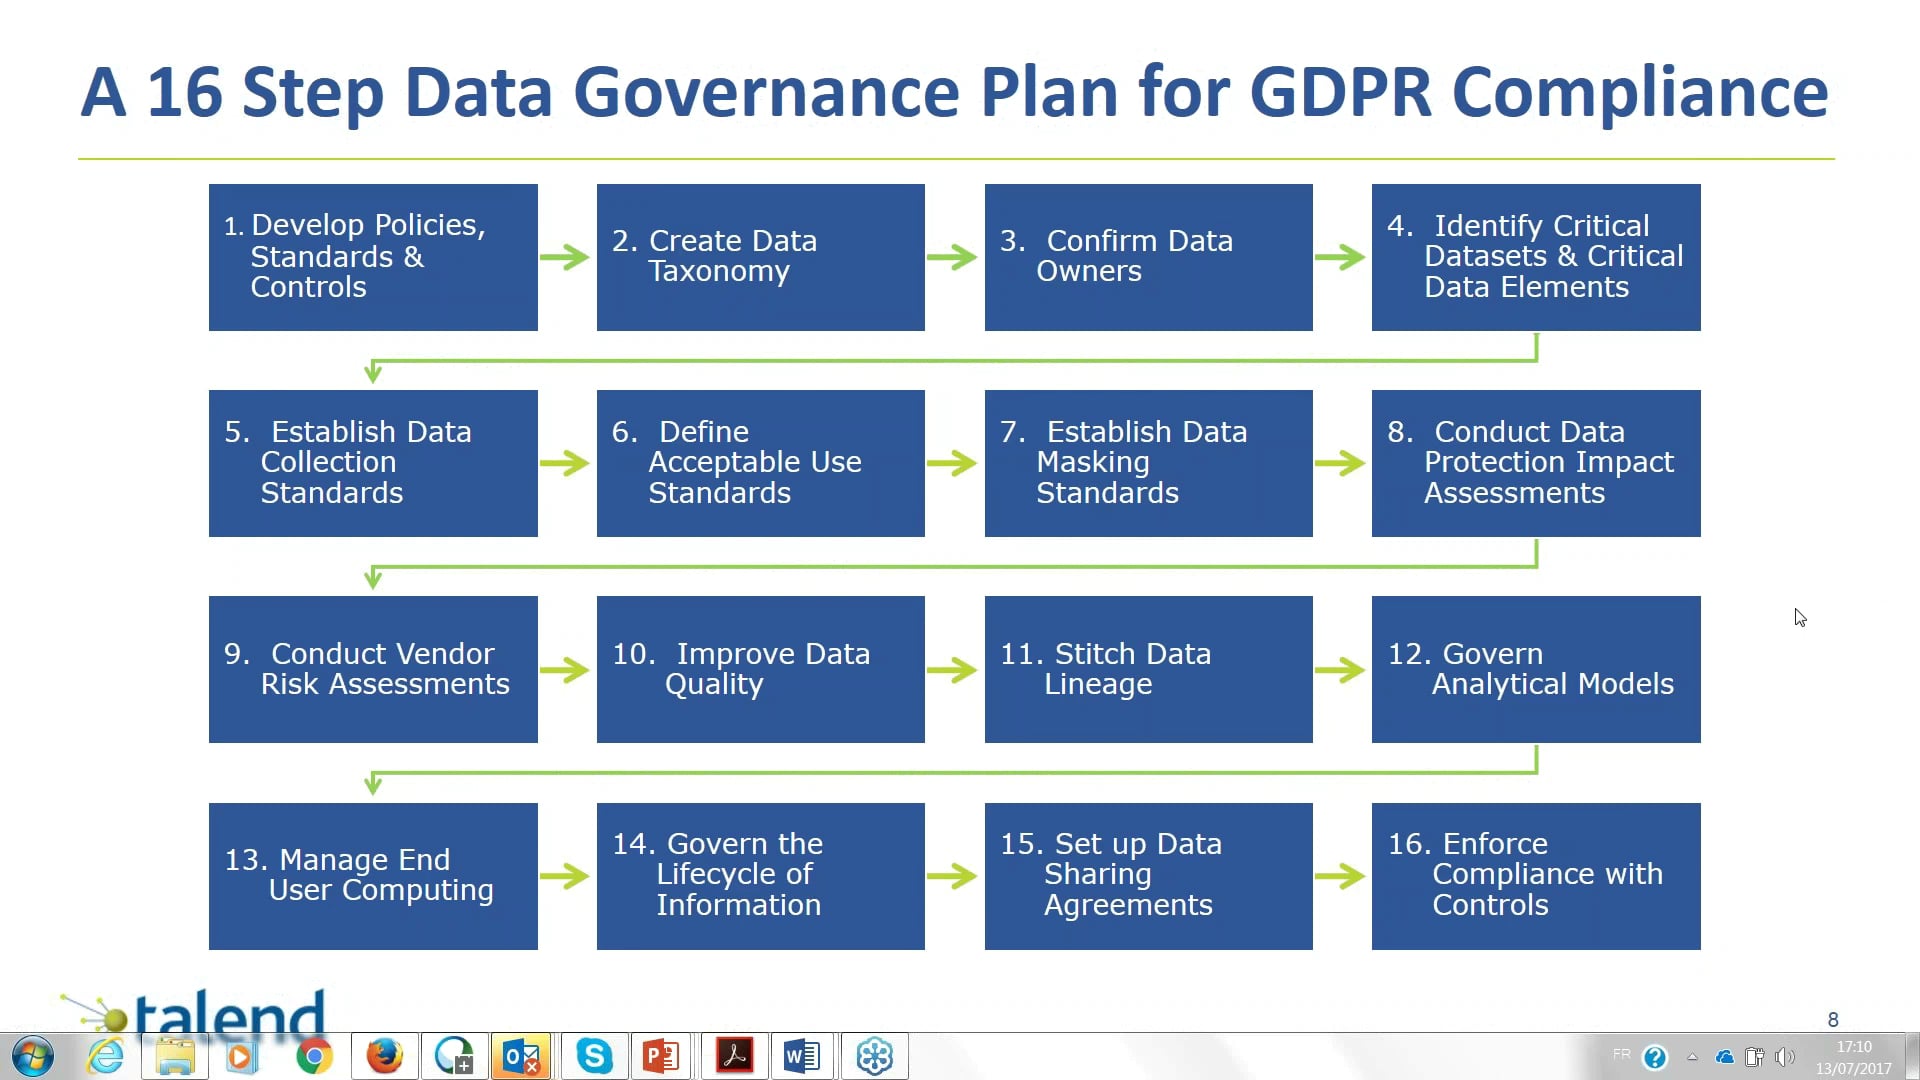This screenshot has width=1920, height=1080.
Task: Click the blue help icon in tray
Action: tap(1655, 1057)
